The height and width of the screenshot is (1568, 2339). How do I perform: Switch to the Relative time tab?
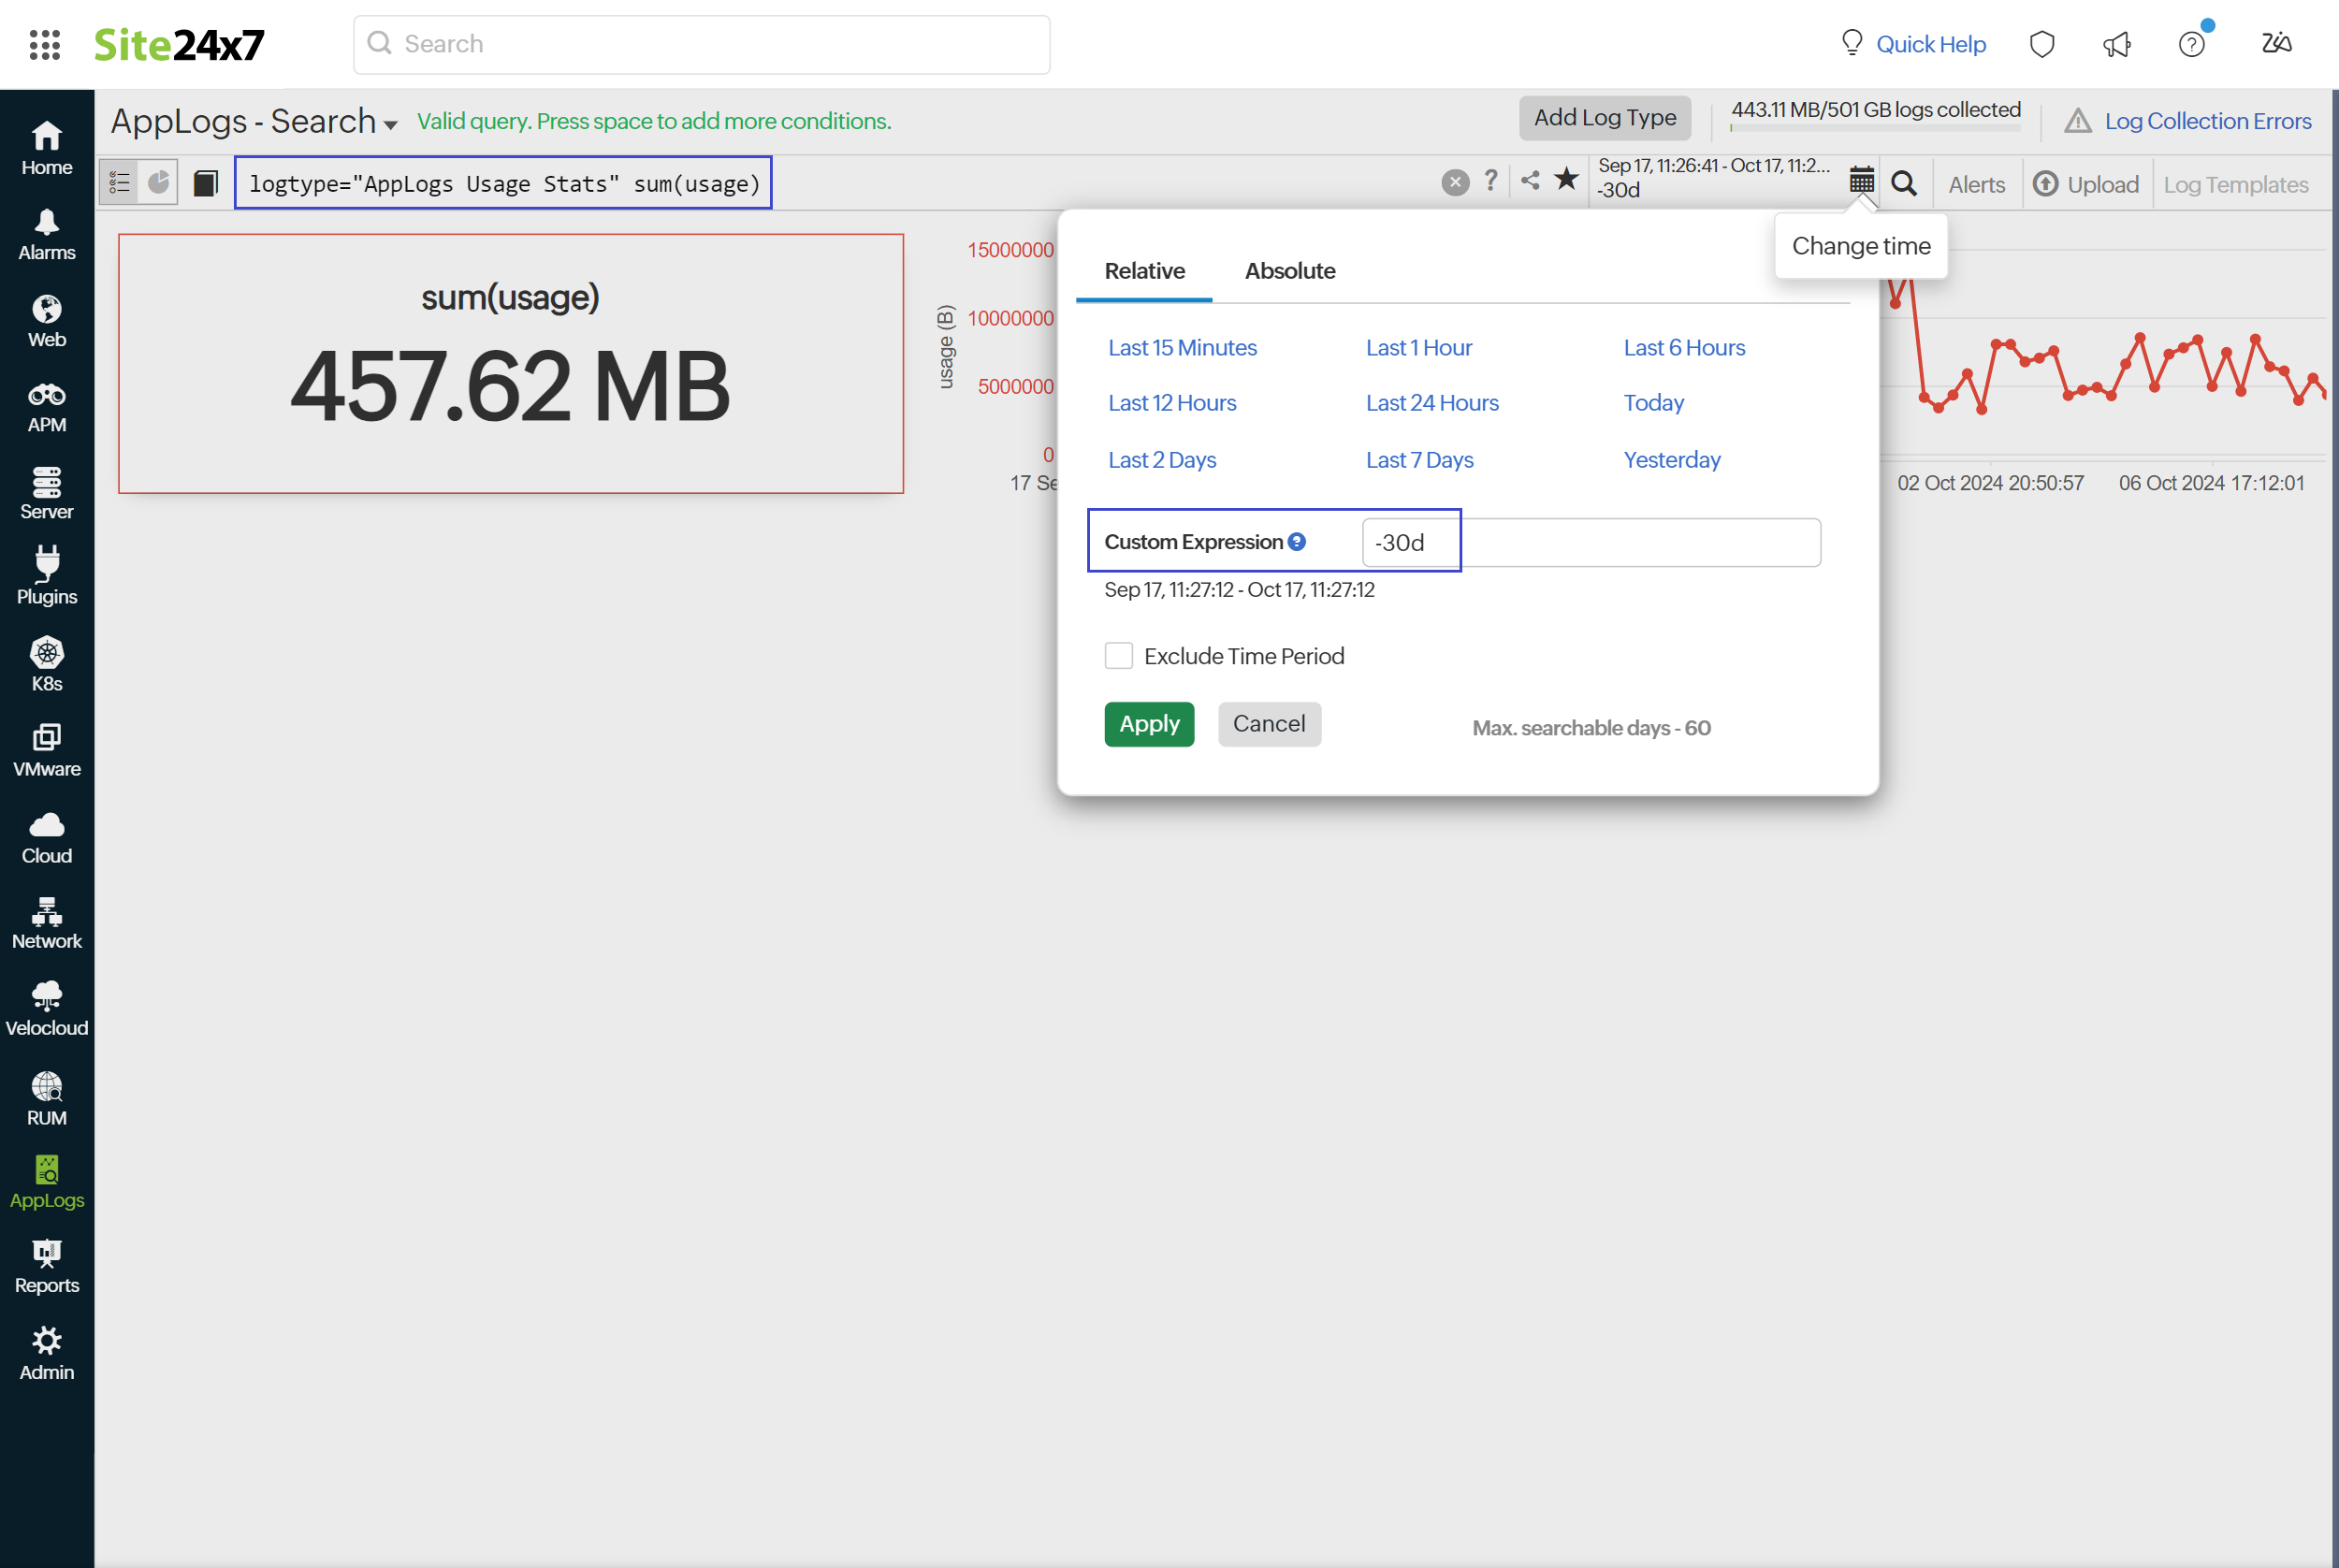pos(1144,270)
